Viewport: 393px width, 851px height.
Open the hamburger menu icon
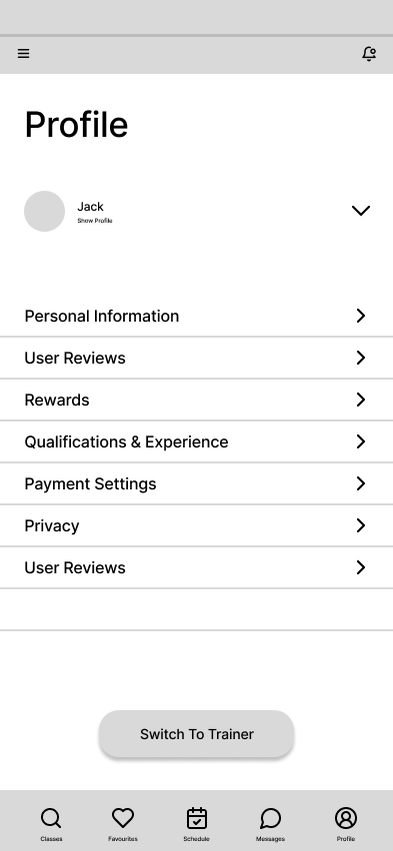point(23,53)
